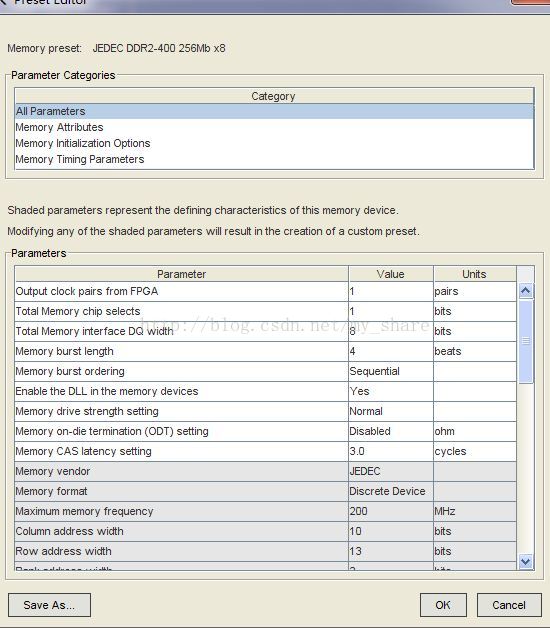The width and height of the screenshot is (550, 628).
Task: Select Memory Initialization Options category
Action: [274, 143]
